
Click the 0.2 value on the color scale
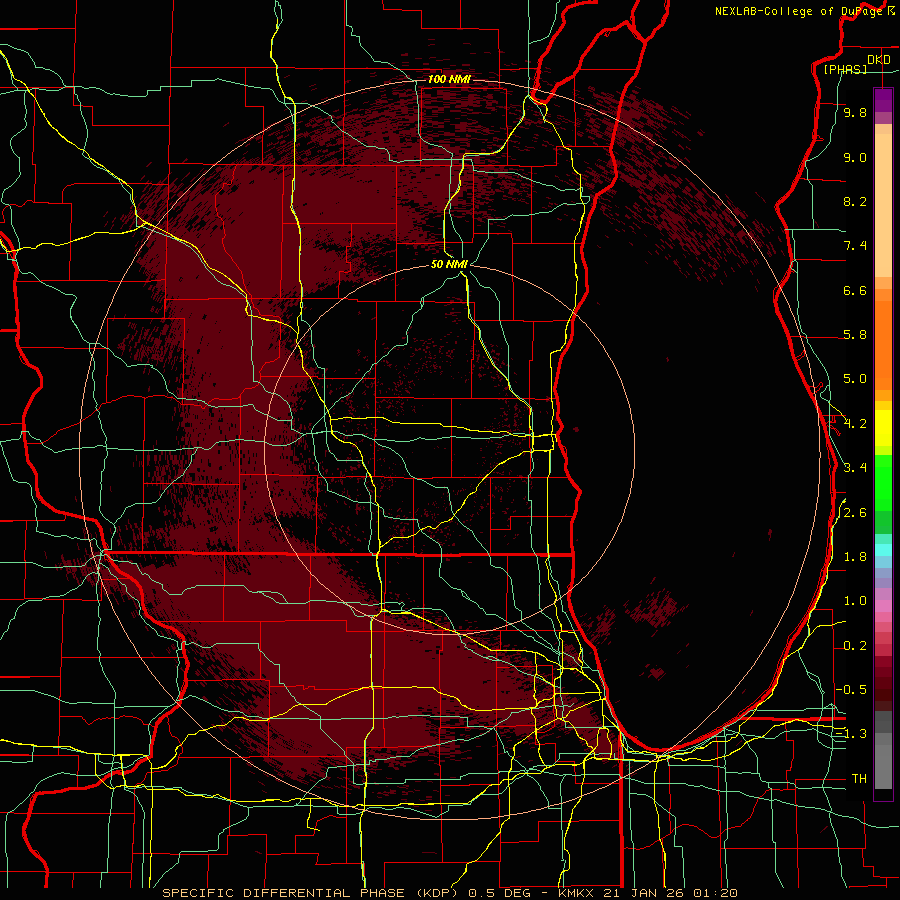855,646
